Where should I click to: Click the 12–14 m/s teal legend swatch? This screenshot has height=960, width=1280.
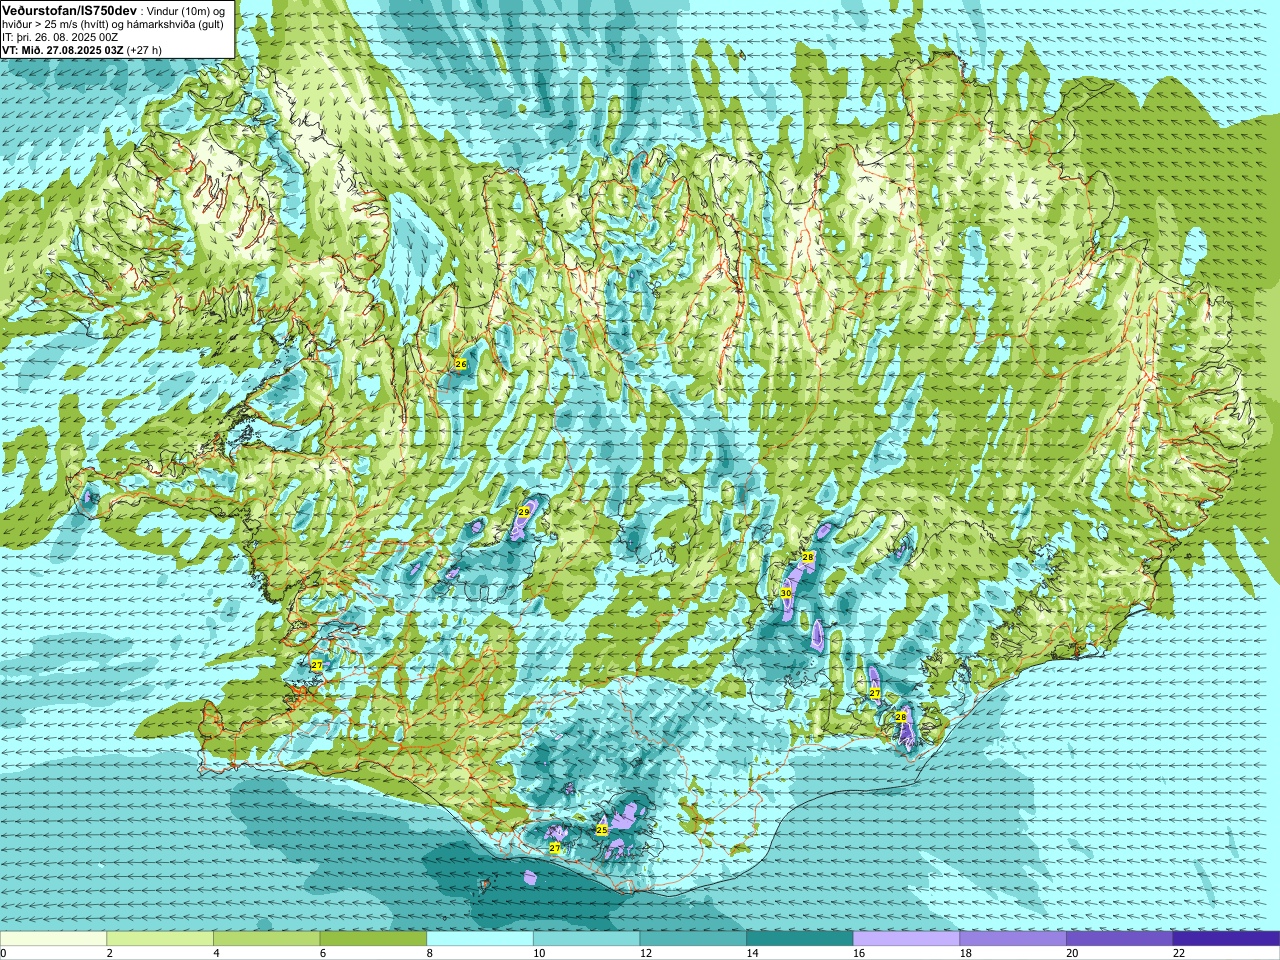point(693,938)
